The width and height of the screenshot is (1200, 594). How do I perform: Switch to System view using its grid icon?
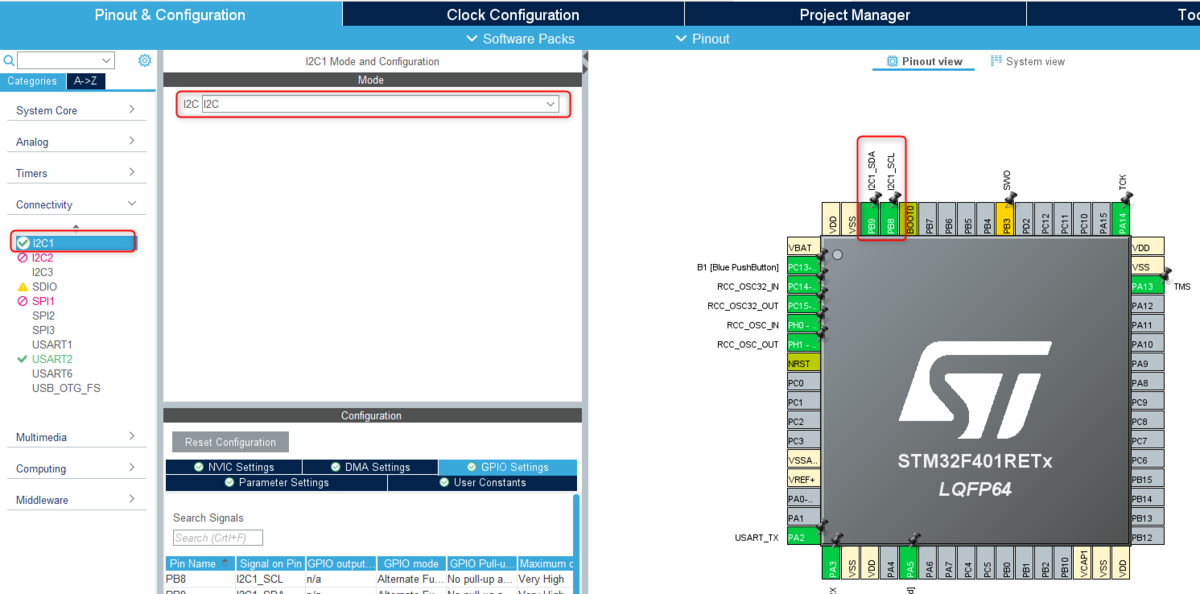pyautogui.click(x=997, y=61)
